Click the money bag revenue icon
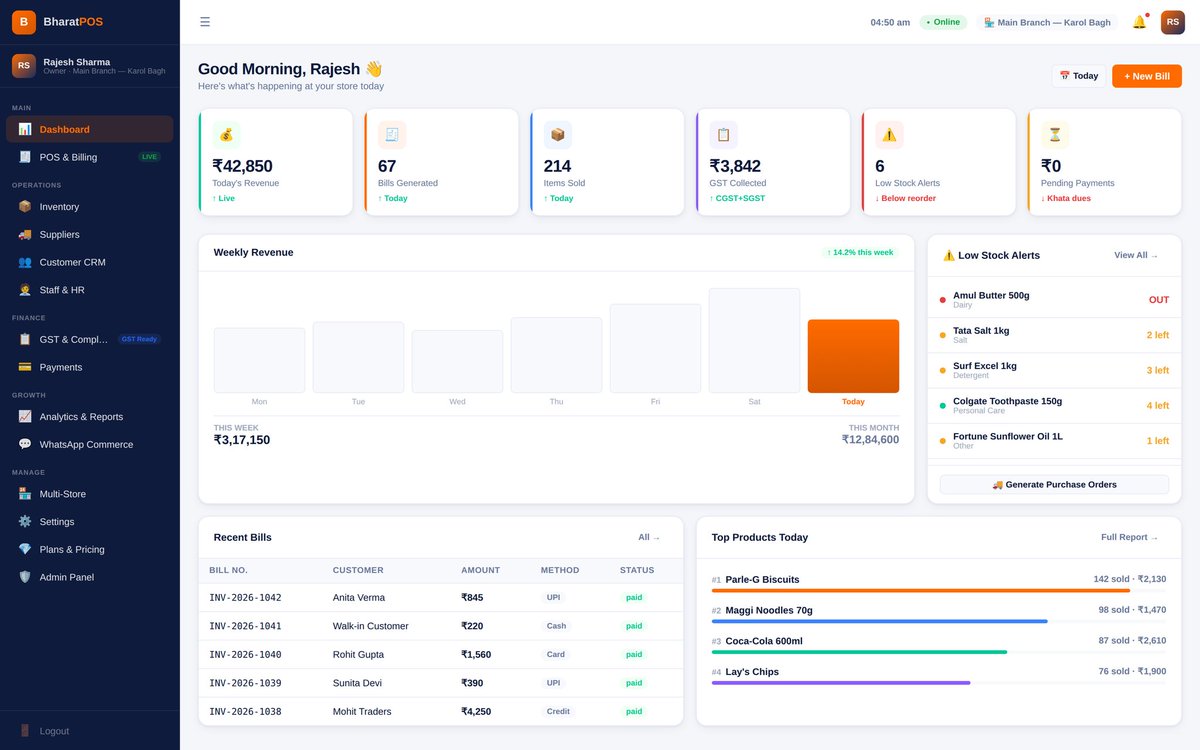This screenshot has width=1200, height=750. click(226, 135)
